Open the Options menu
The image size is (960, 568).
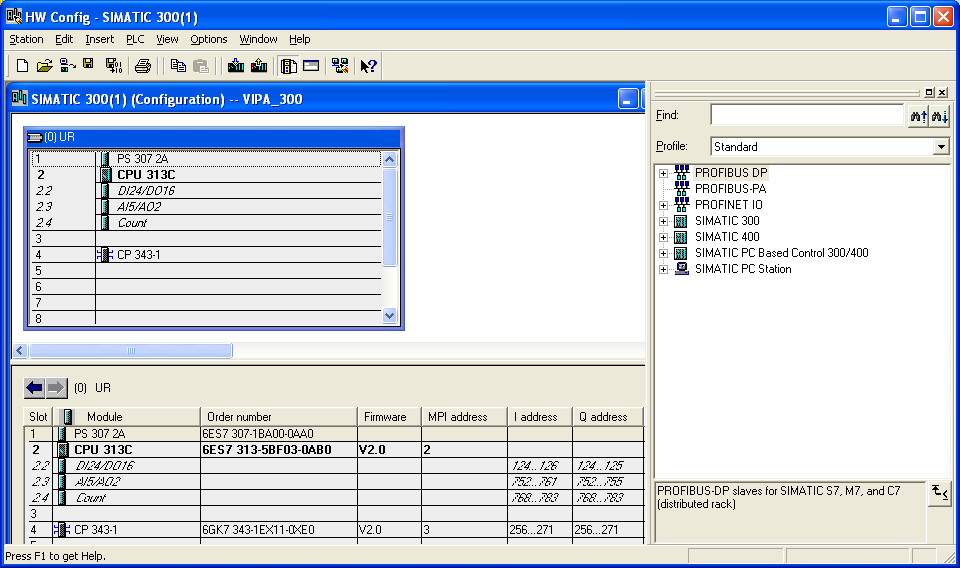[209, 39]
